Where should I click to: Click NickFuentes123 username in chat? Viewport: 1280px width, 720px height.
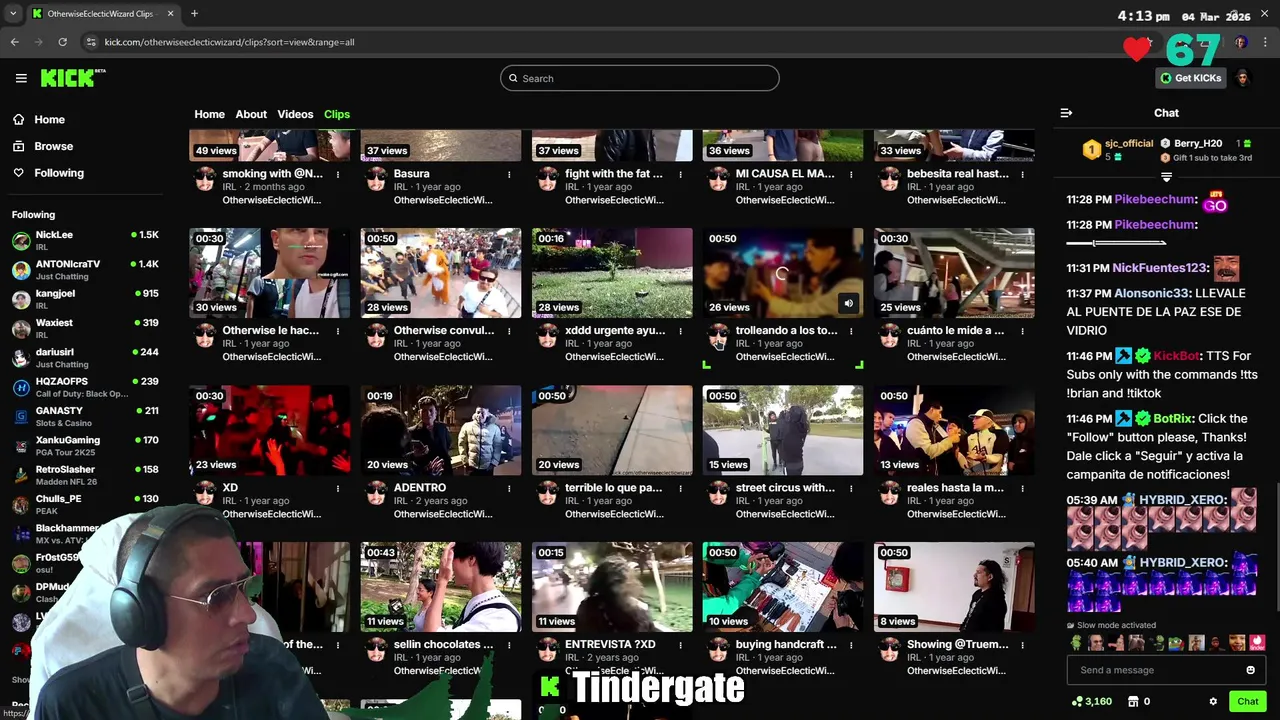tap(1160, 268)
